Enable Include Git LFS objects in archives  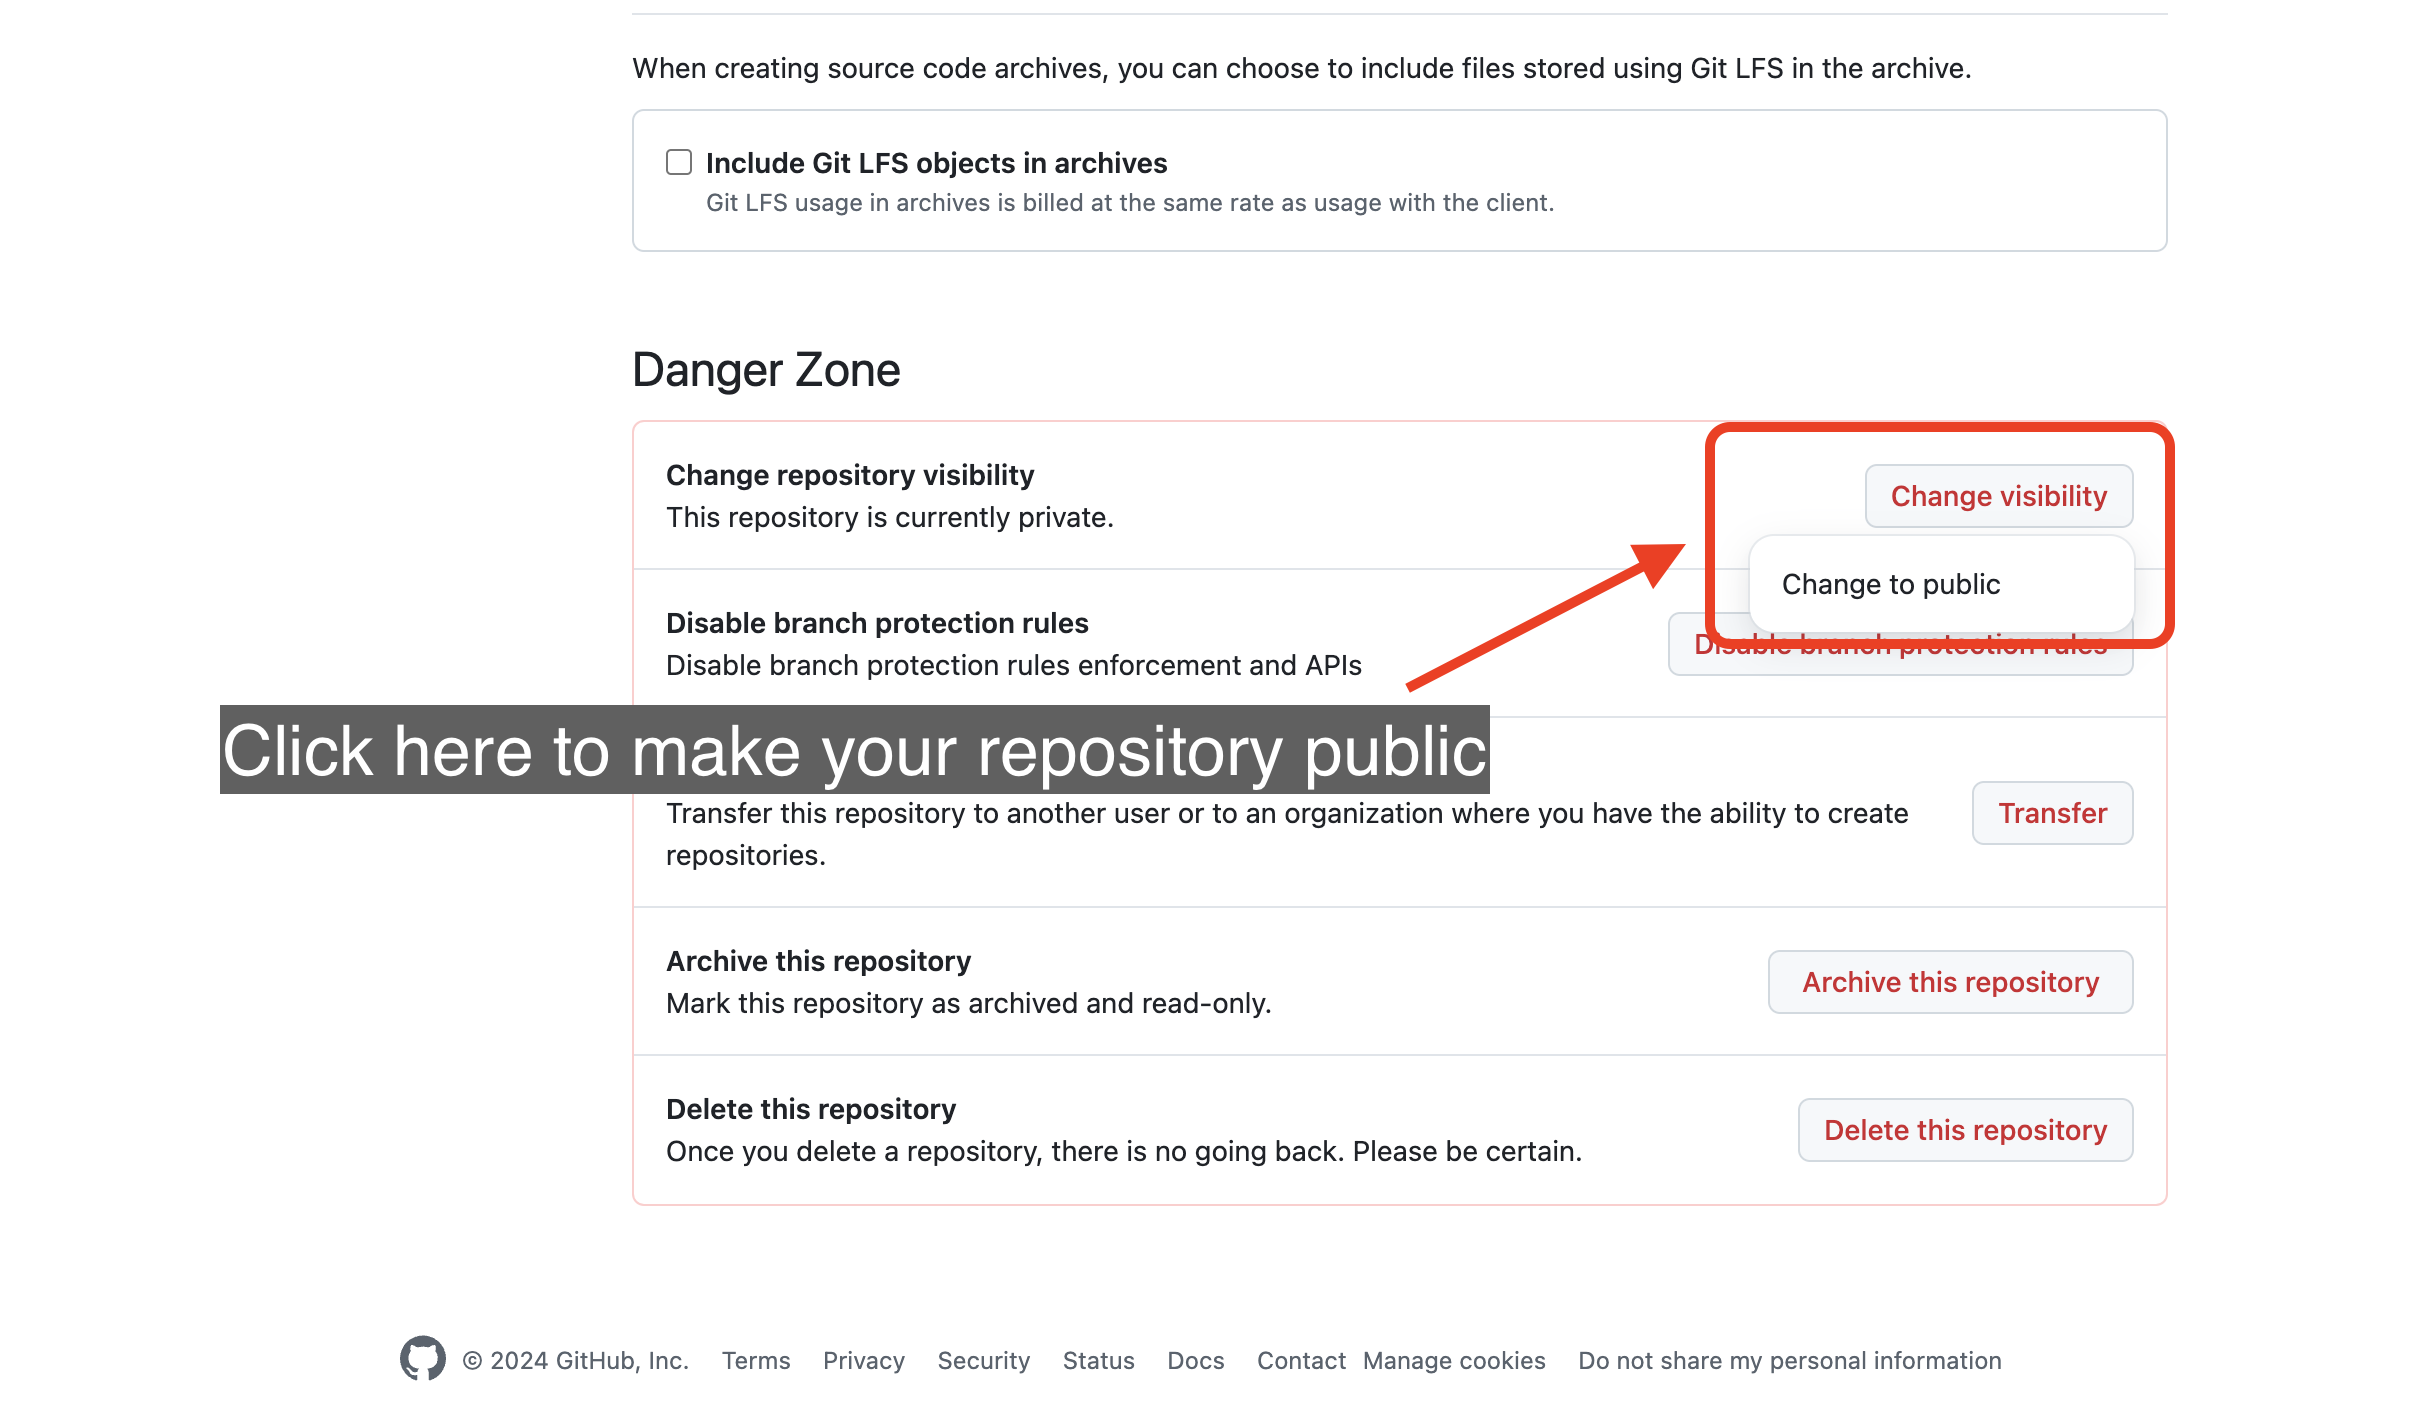(678, 162)
